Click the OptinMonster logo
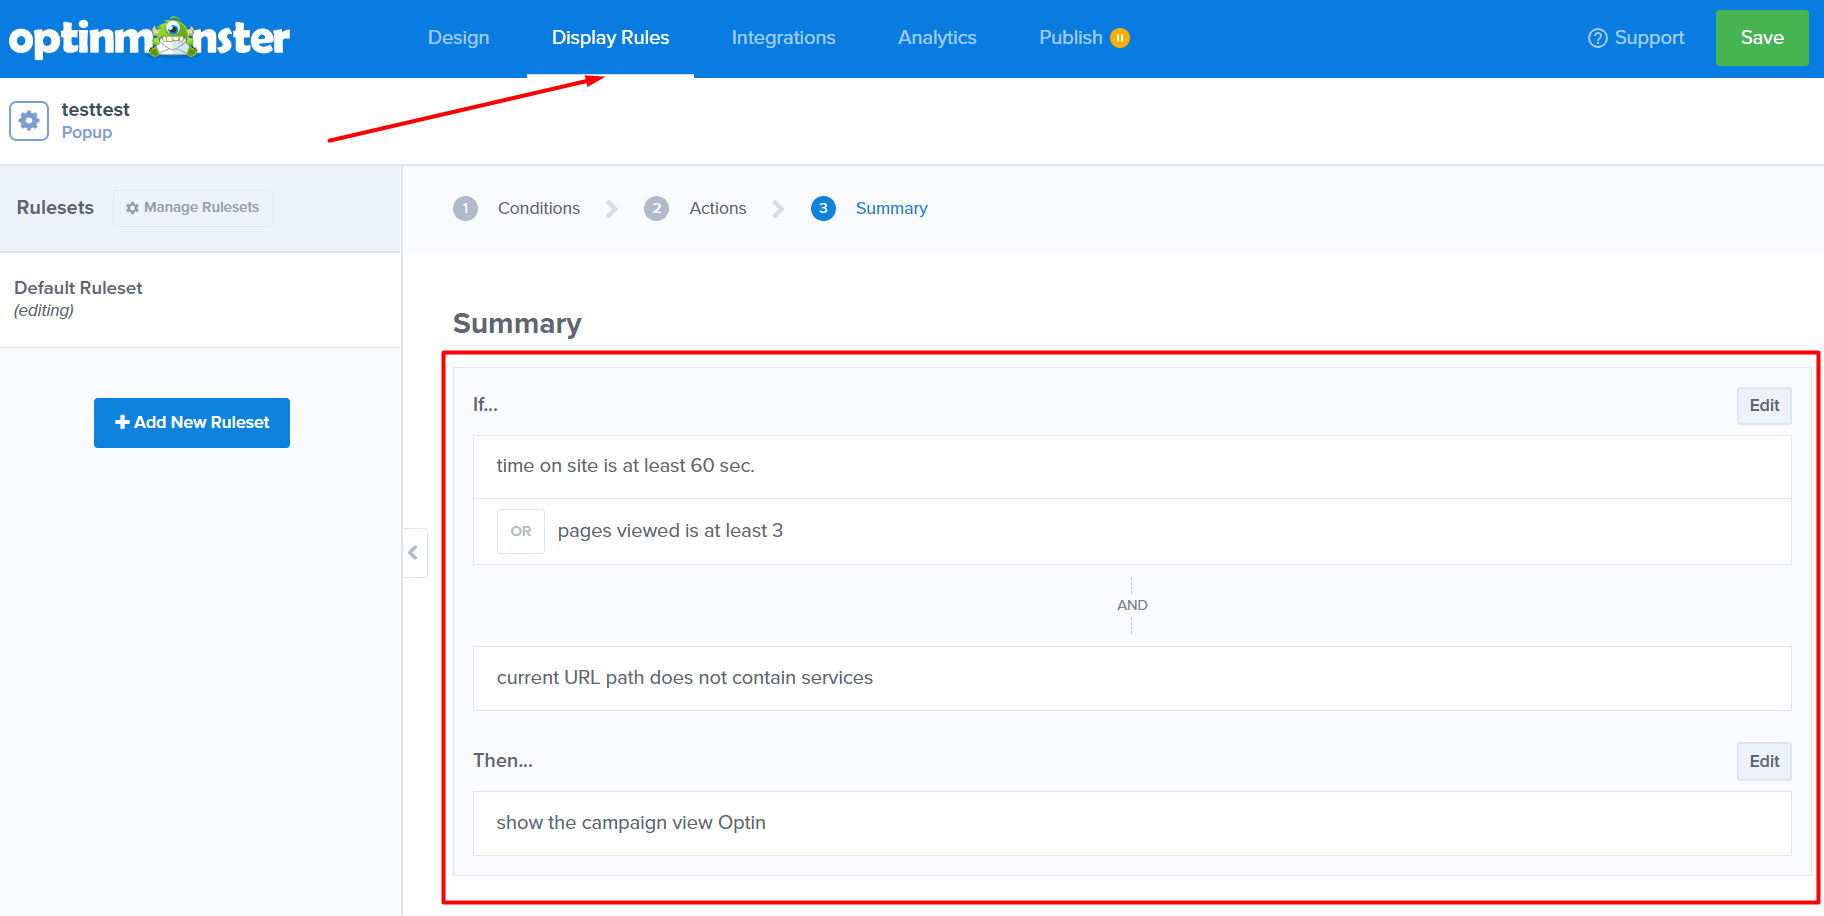The width and height of the screenshot is (1824, 916). coord(150,38)
